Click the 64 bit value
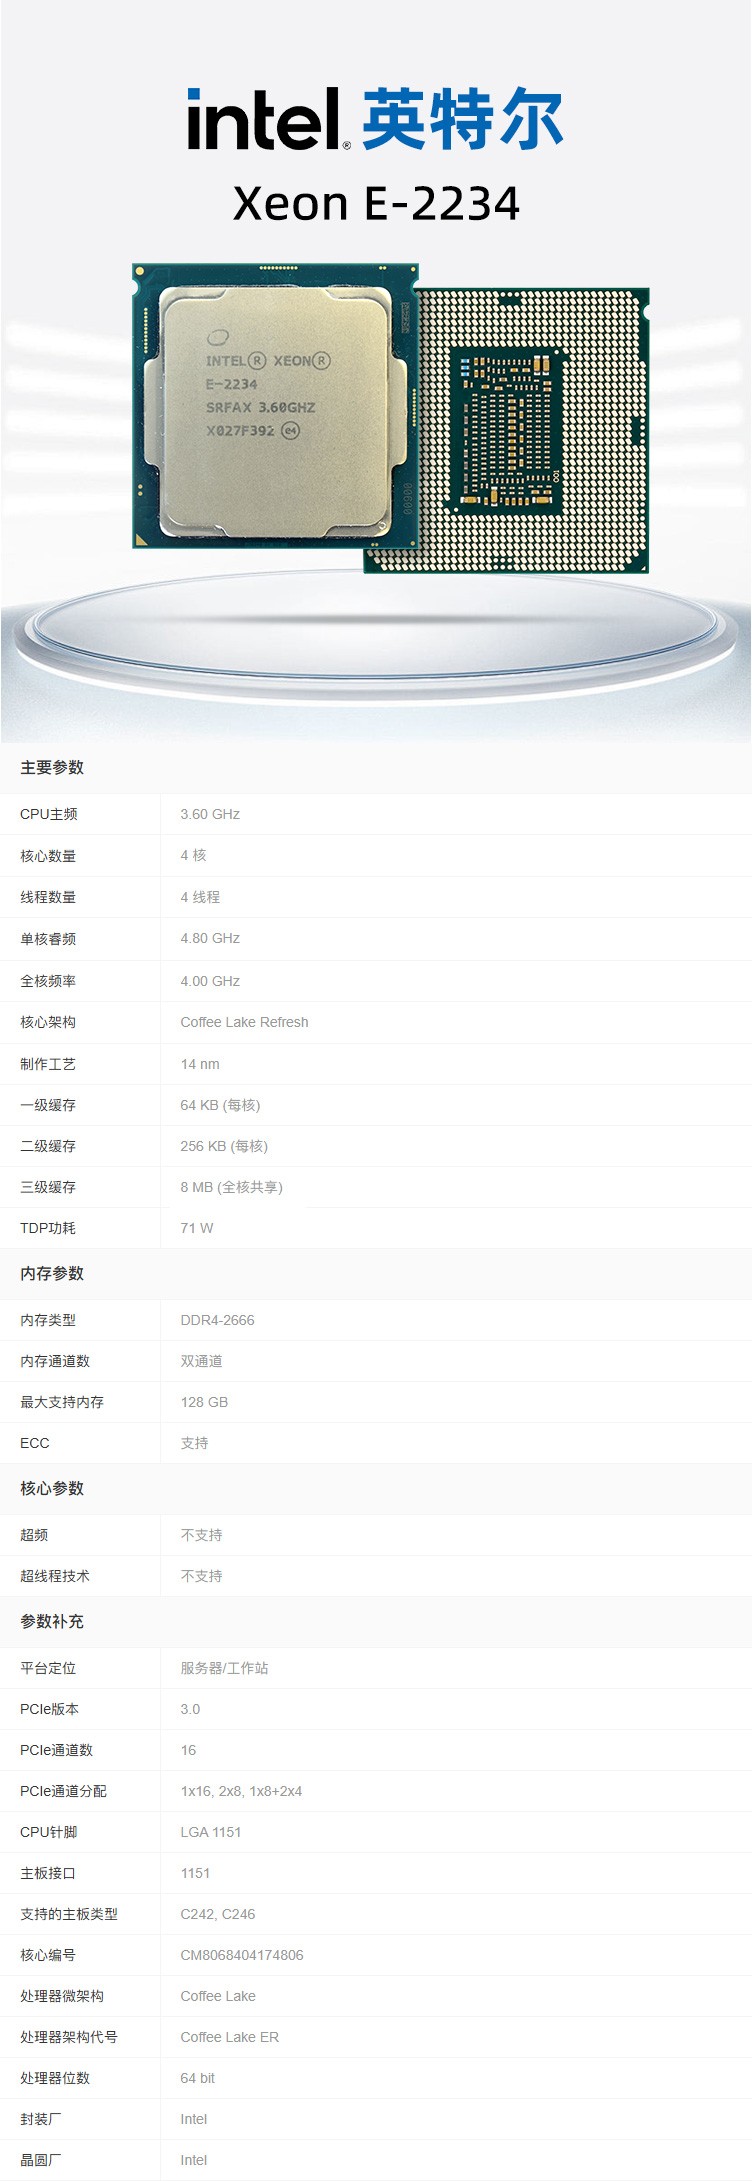 197,2078
